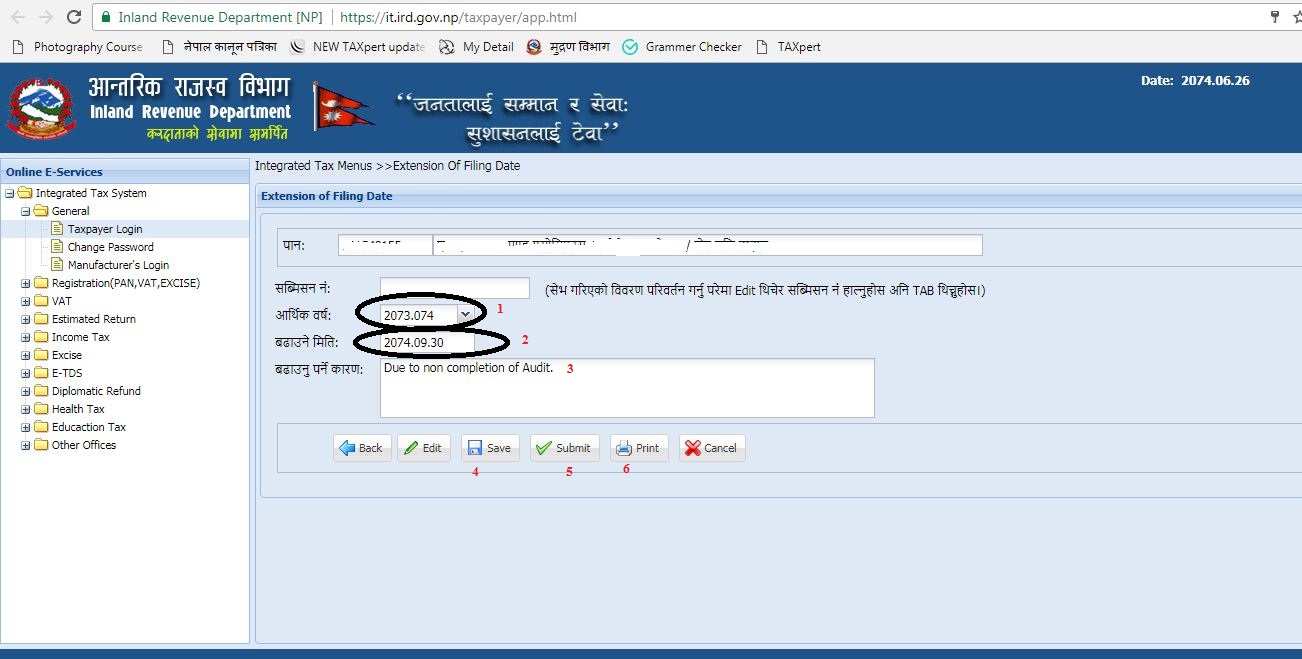Click the Taxpayer Login document icon
The height and width of the screenshot is (659, 1302).
click(x=57, y=229)
